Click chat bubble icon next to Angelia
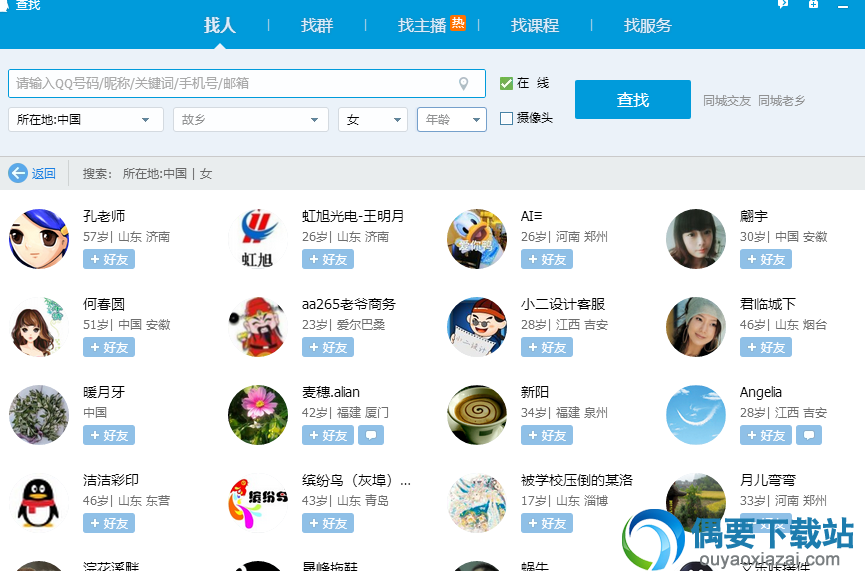Screen dimensions: 865x571 click(x=809, y=435)
